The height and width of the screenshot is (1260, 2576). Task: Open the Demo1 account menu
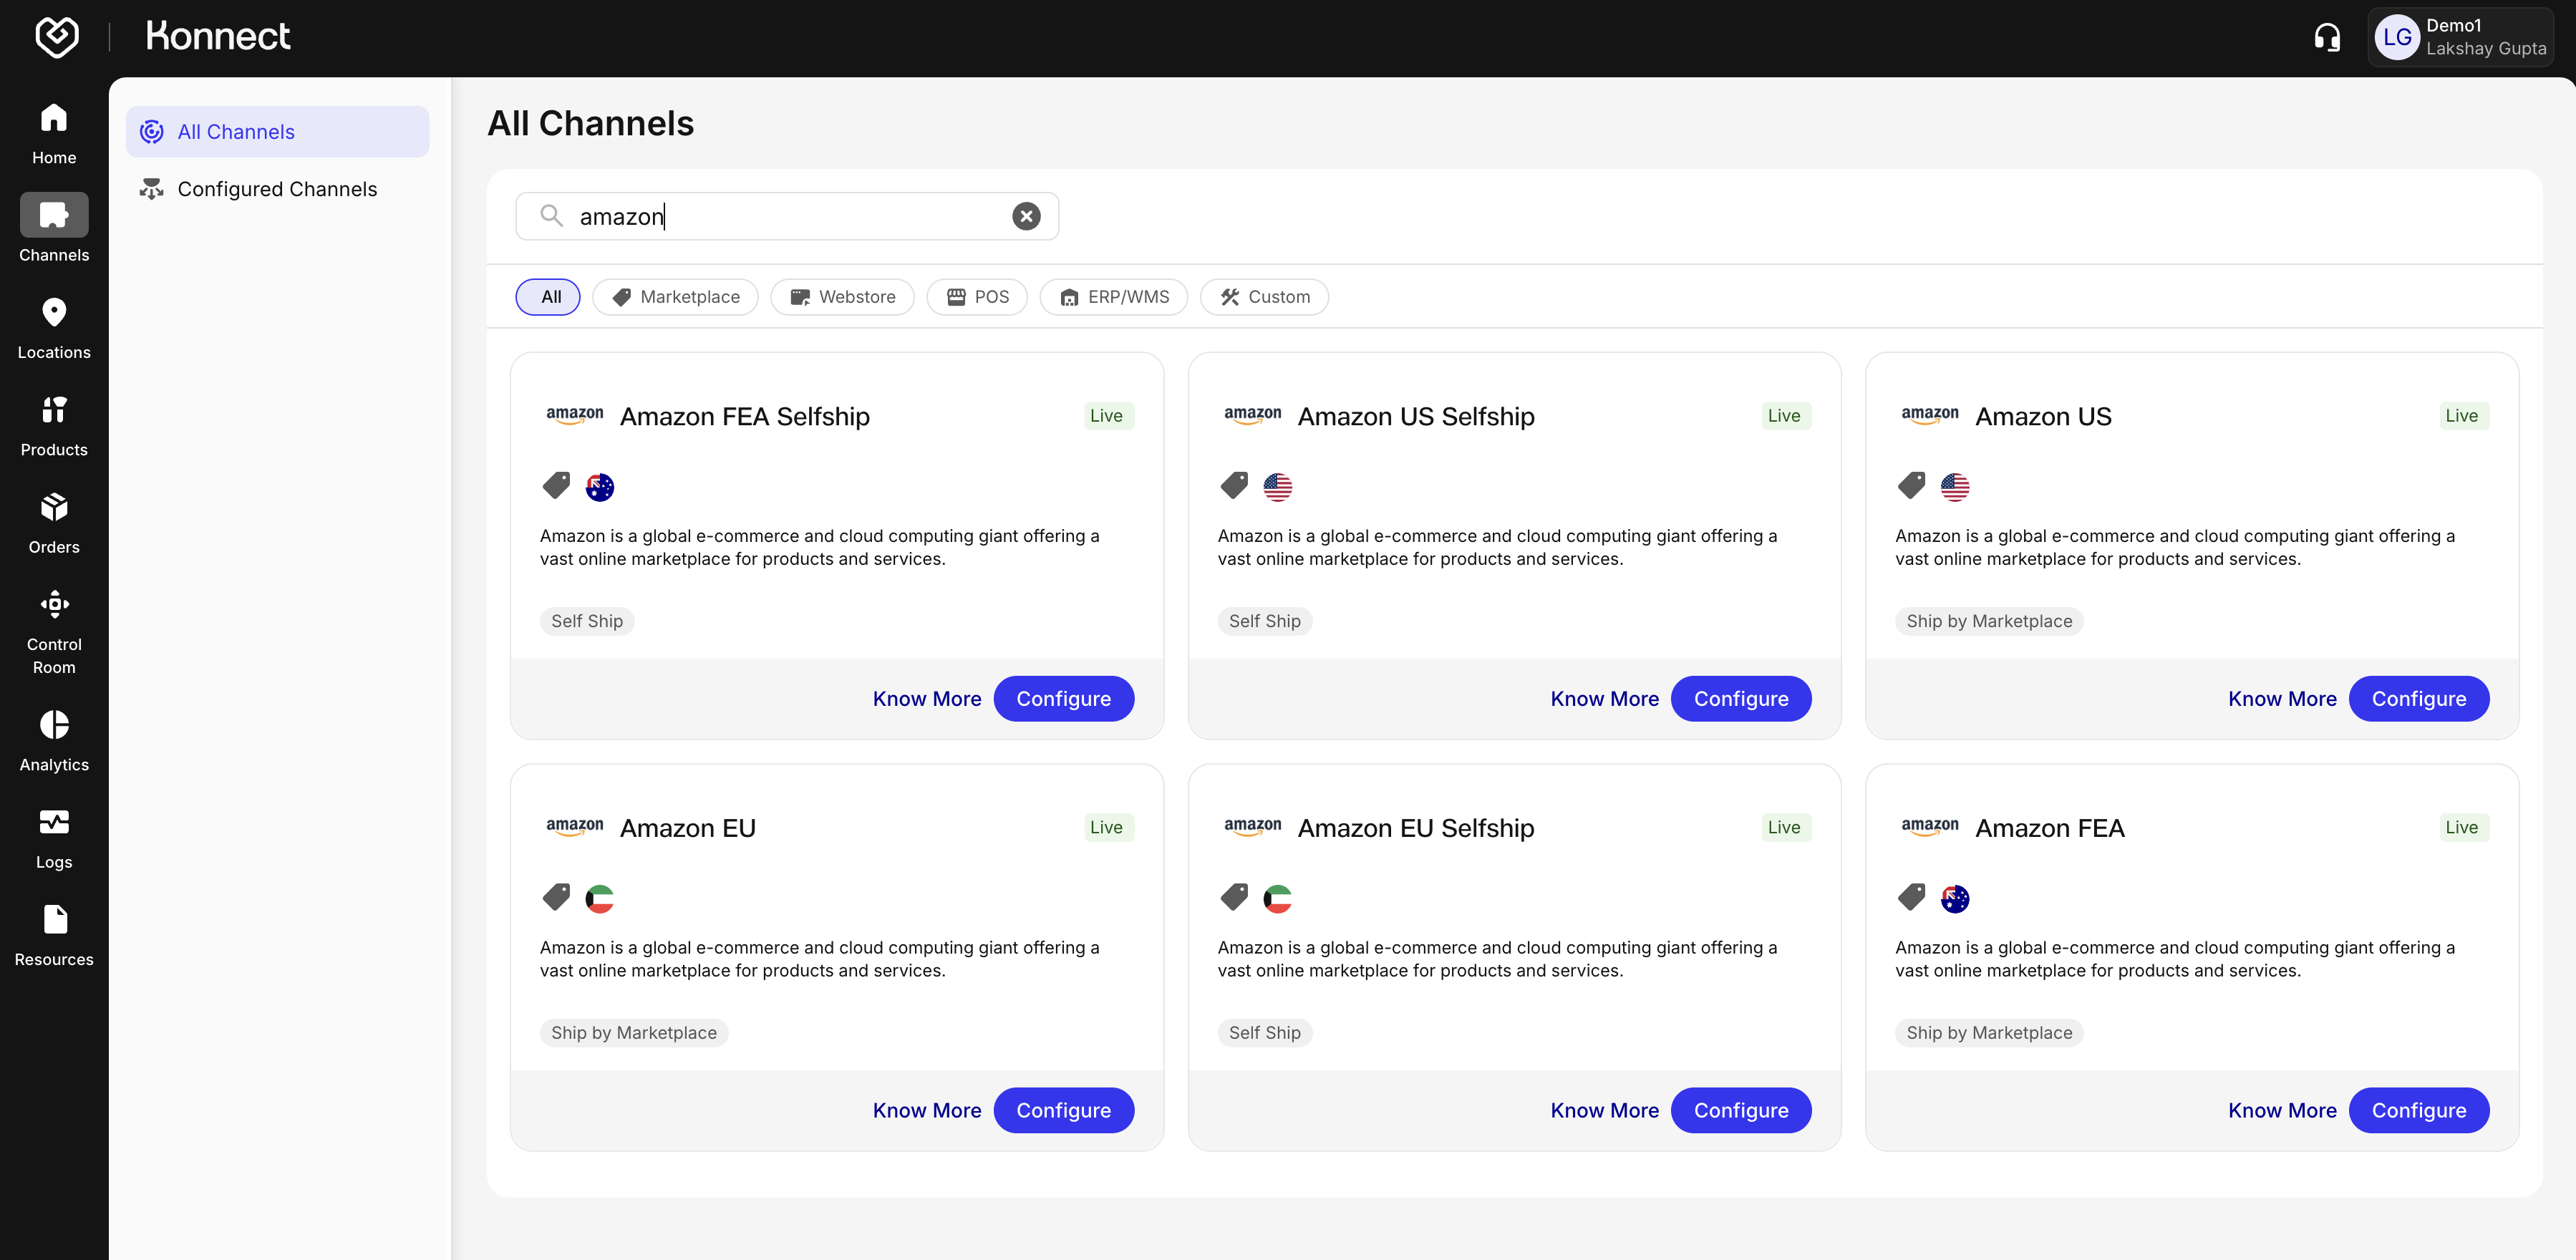2460,37
